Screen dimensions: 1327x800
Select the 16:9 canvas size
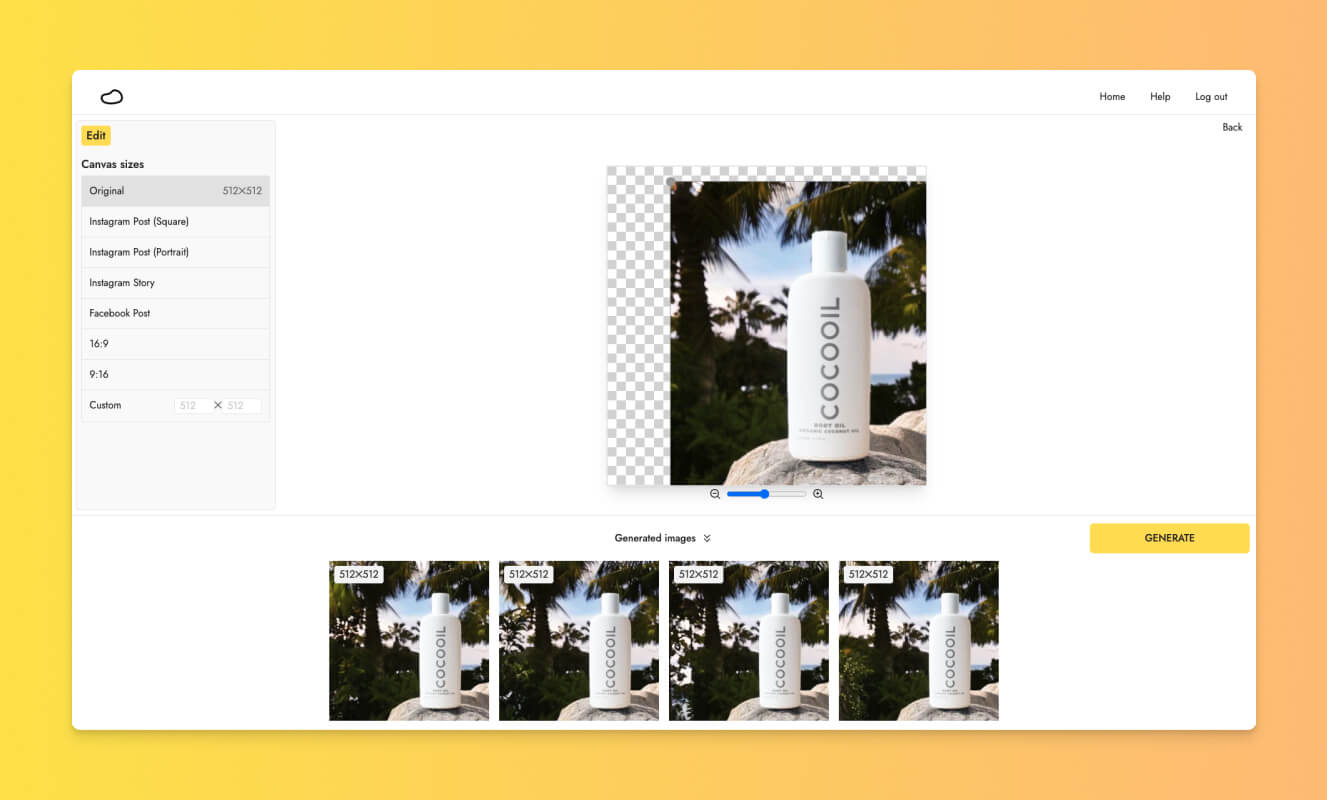[176, 344]
